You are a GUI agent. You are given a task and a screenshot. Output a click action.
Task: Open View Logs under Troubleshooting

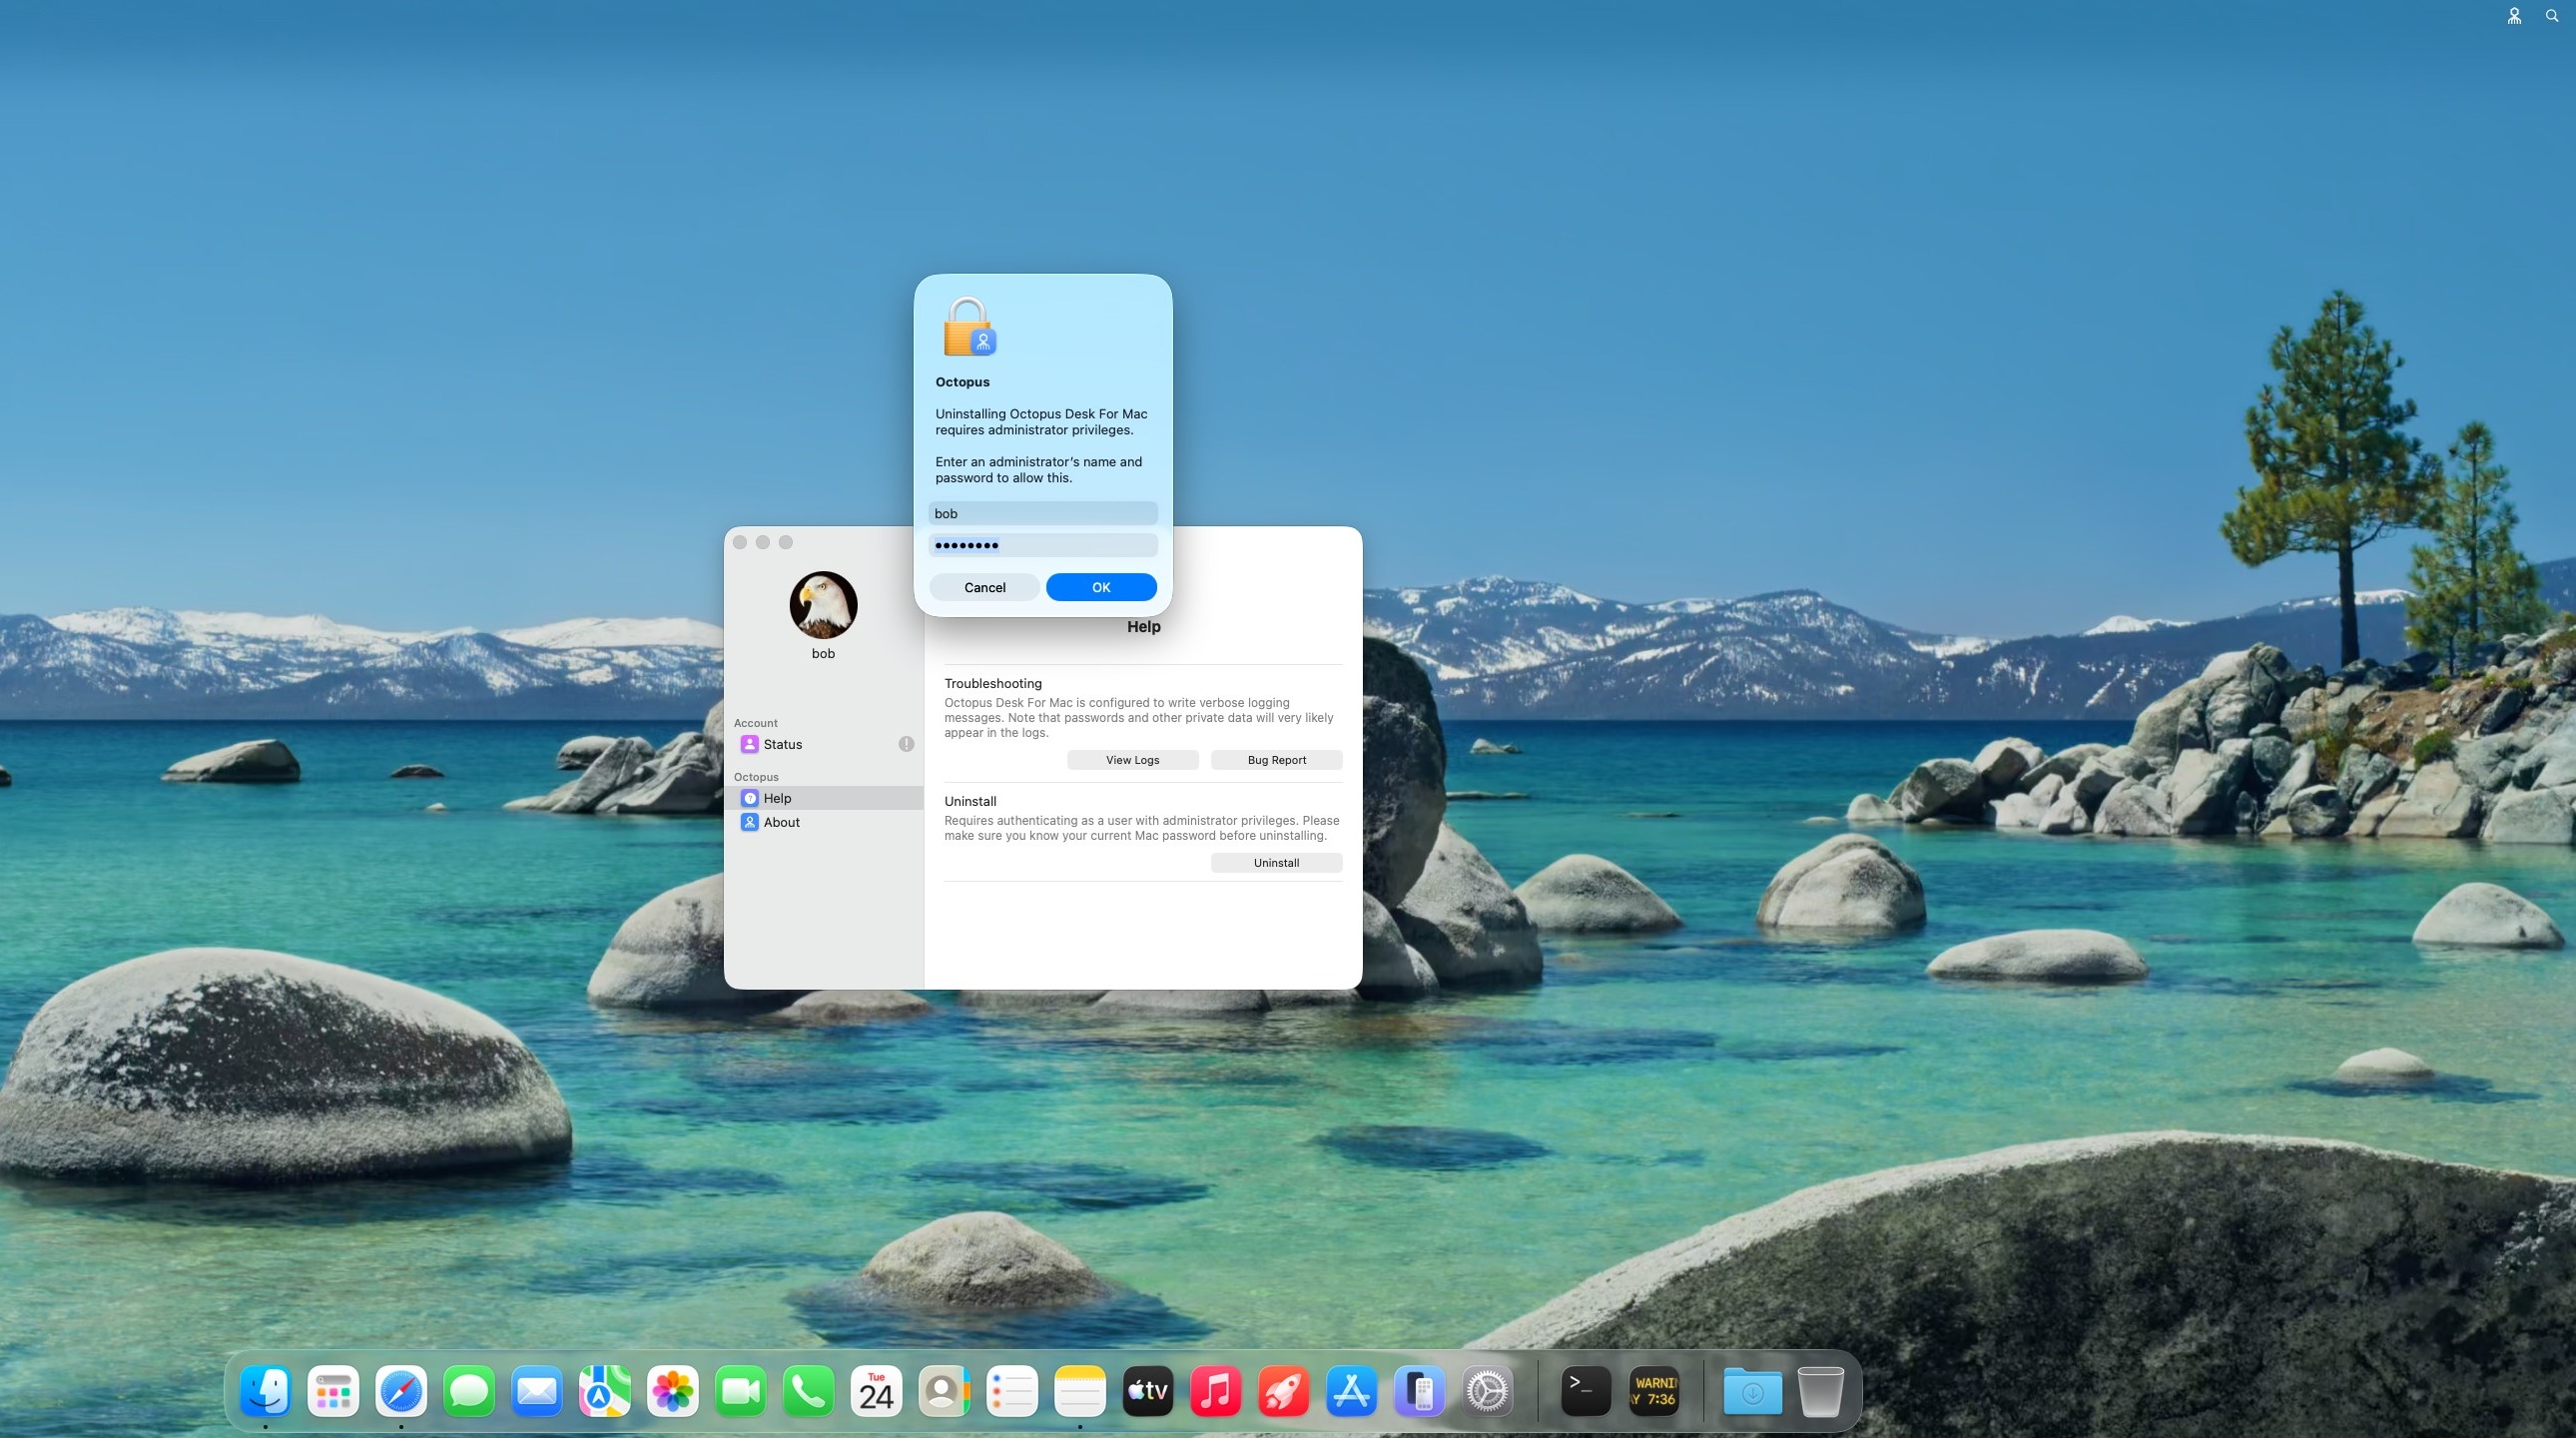(x=1132, y=760)
